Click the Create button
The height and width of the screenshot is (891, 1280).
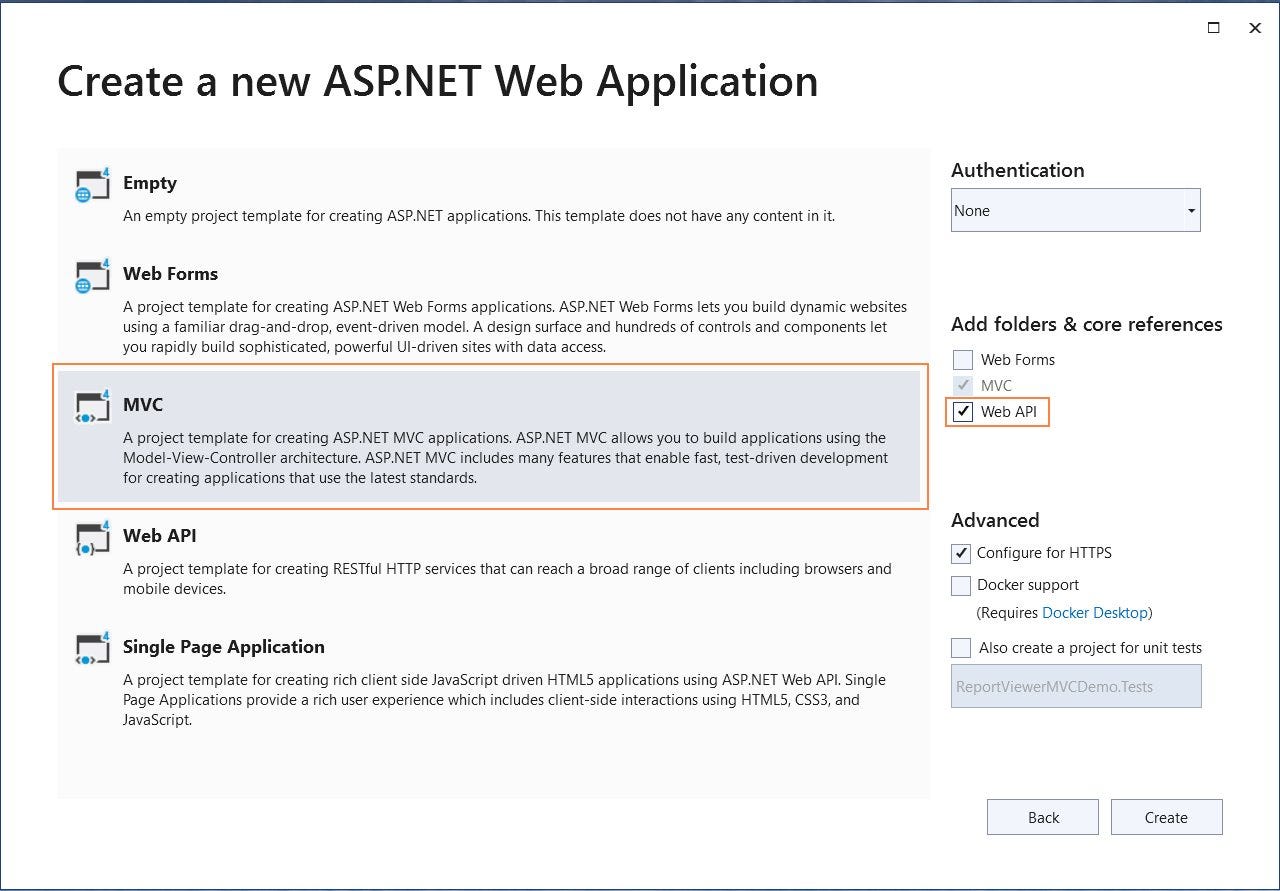tap(1166, 817)
